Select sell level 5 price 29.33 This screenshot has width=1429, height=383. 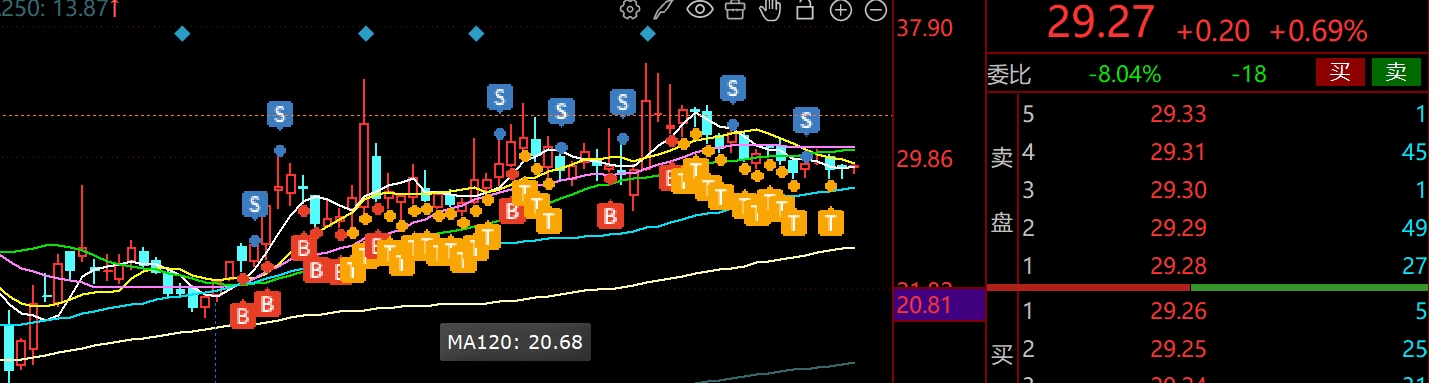1178,114
